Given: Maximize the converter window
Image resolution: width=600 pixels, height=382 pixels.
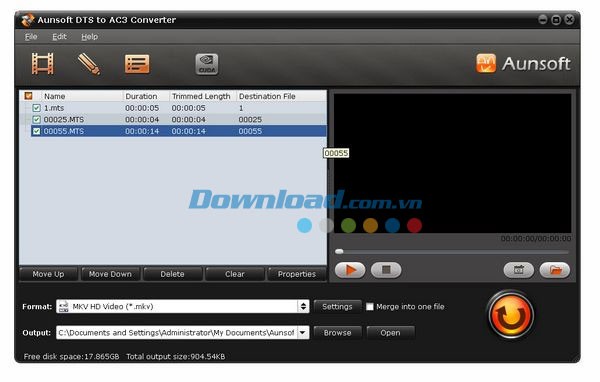Looking at the screenshot, I should tap(556, 19).
